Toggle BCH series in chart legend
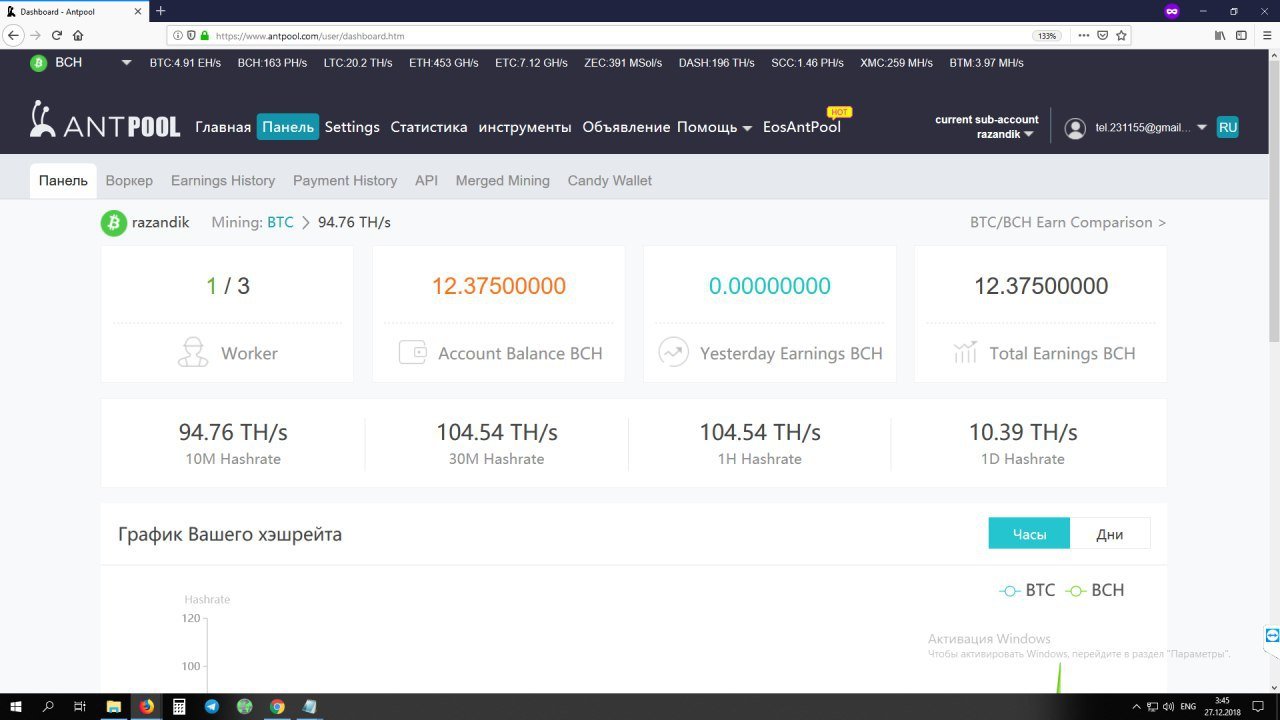 coord(1094,591)
